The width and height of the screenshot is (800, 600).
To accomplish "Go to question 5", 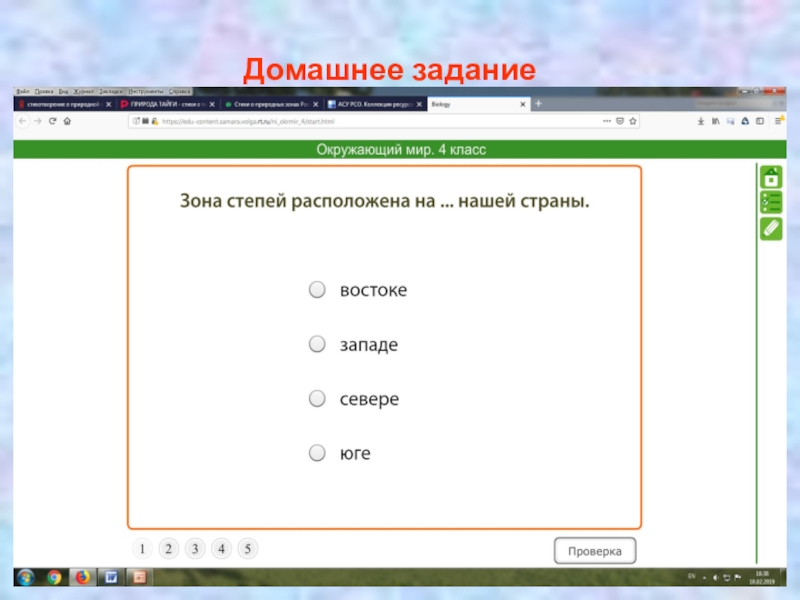I will pos(247,549).
